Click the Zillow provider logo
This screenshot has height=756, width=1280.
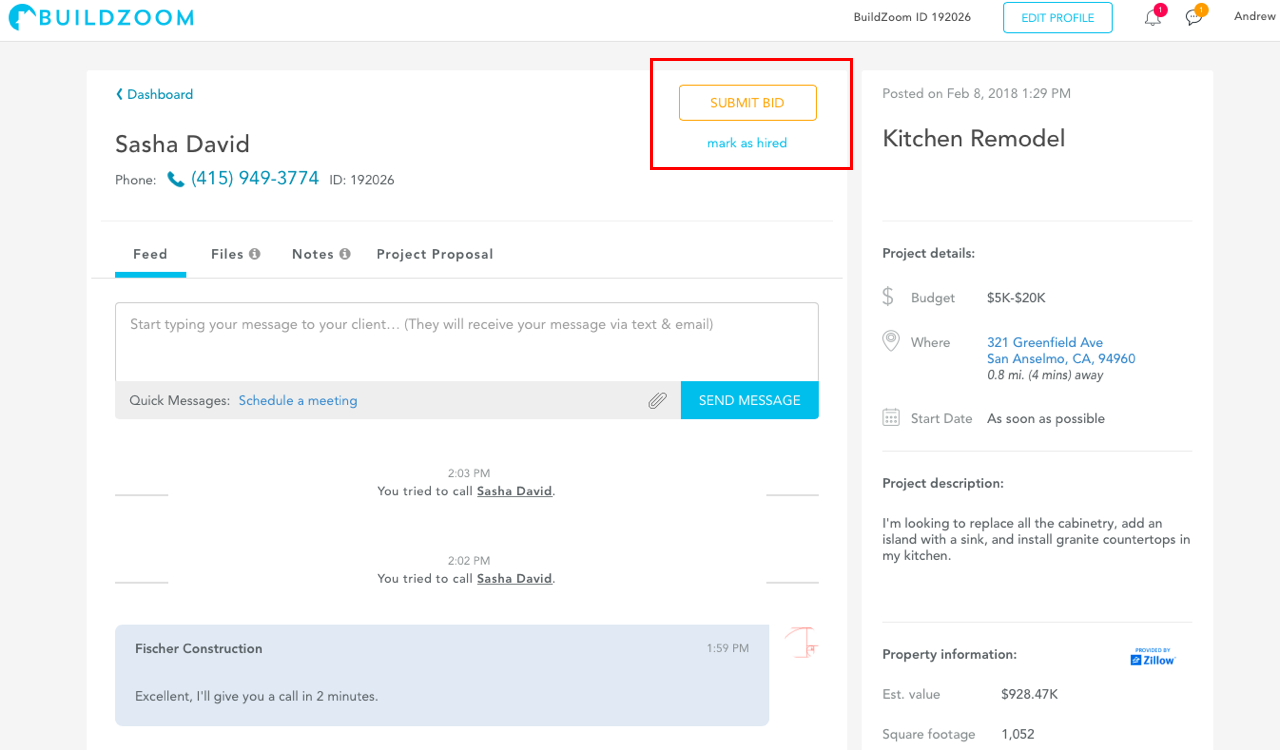click(x=1153, y=656)
